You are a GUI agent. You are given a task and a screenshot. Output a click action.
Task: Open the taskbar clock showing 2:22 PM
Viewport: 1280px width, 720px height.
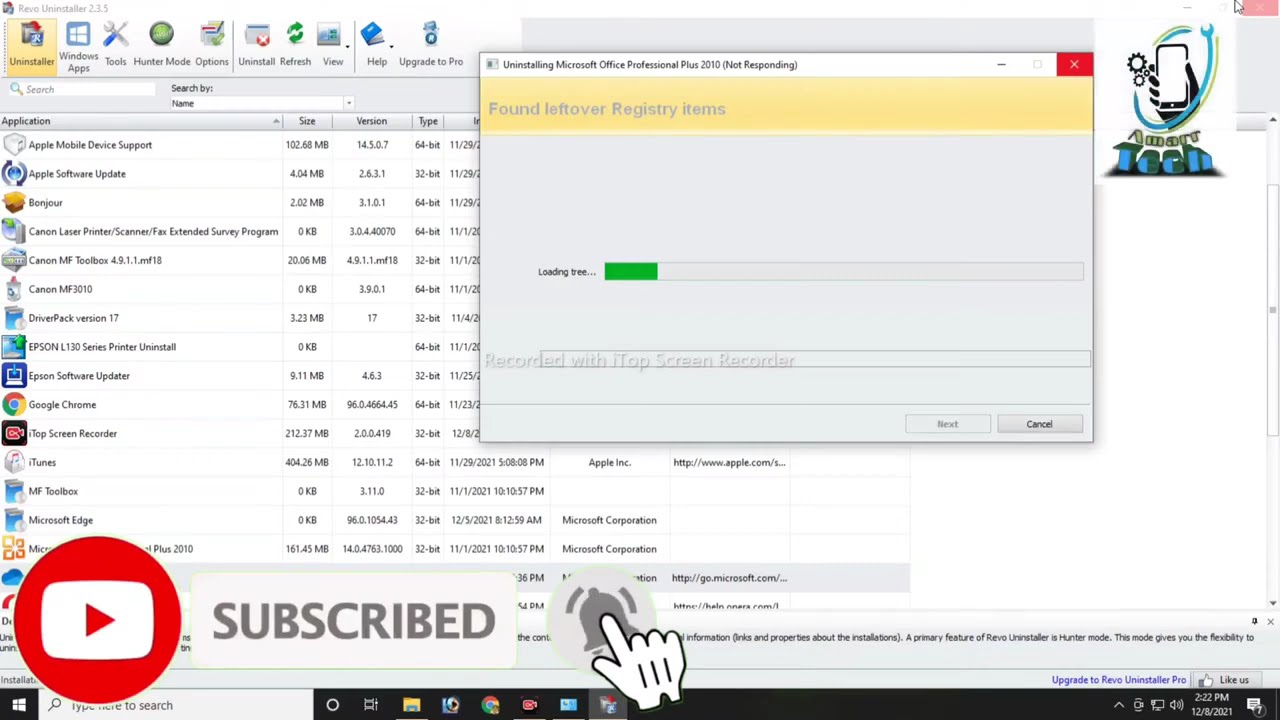[1211, 705]
